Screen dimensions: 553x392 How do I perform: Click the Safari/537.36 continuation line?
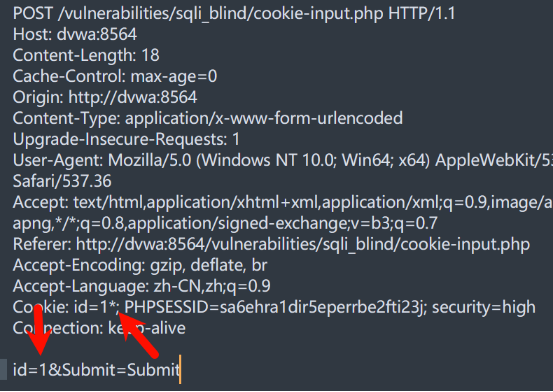point(62,181)
